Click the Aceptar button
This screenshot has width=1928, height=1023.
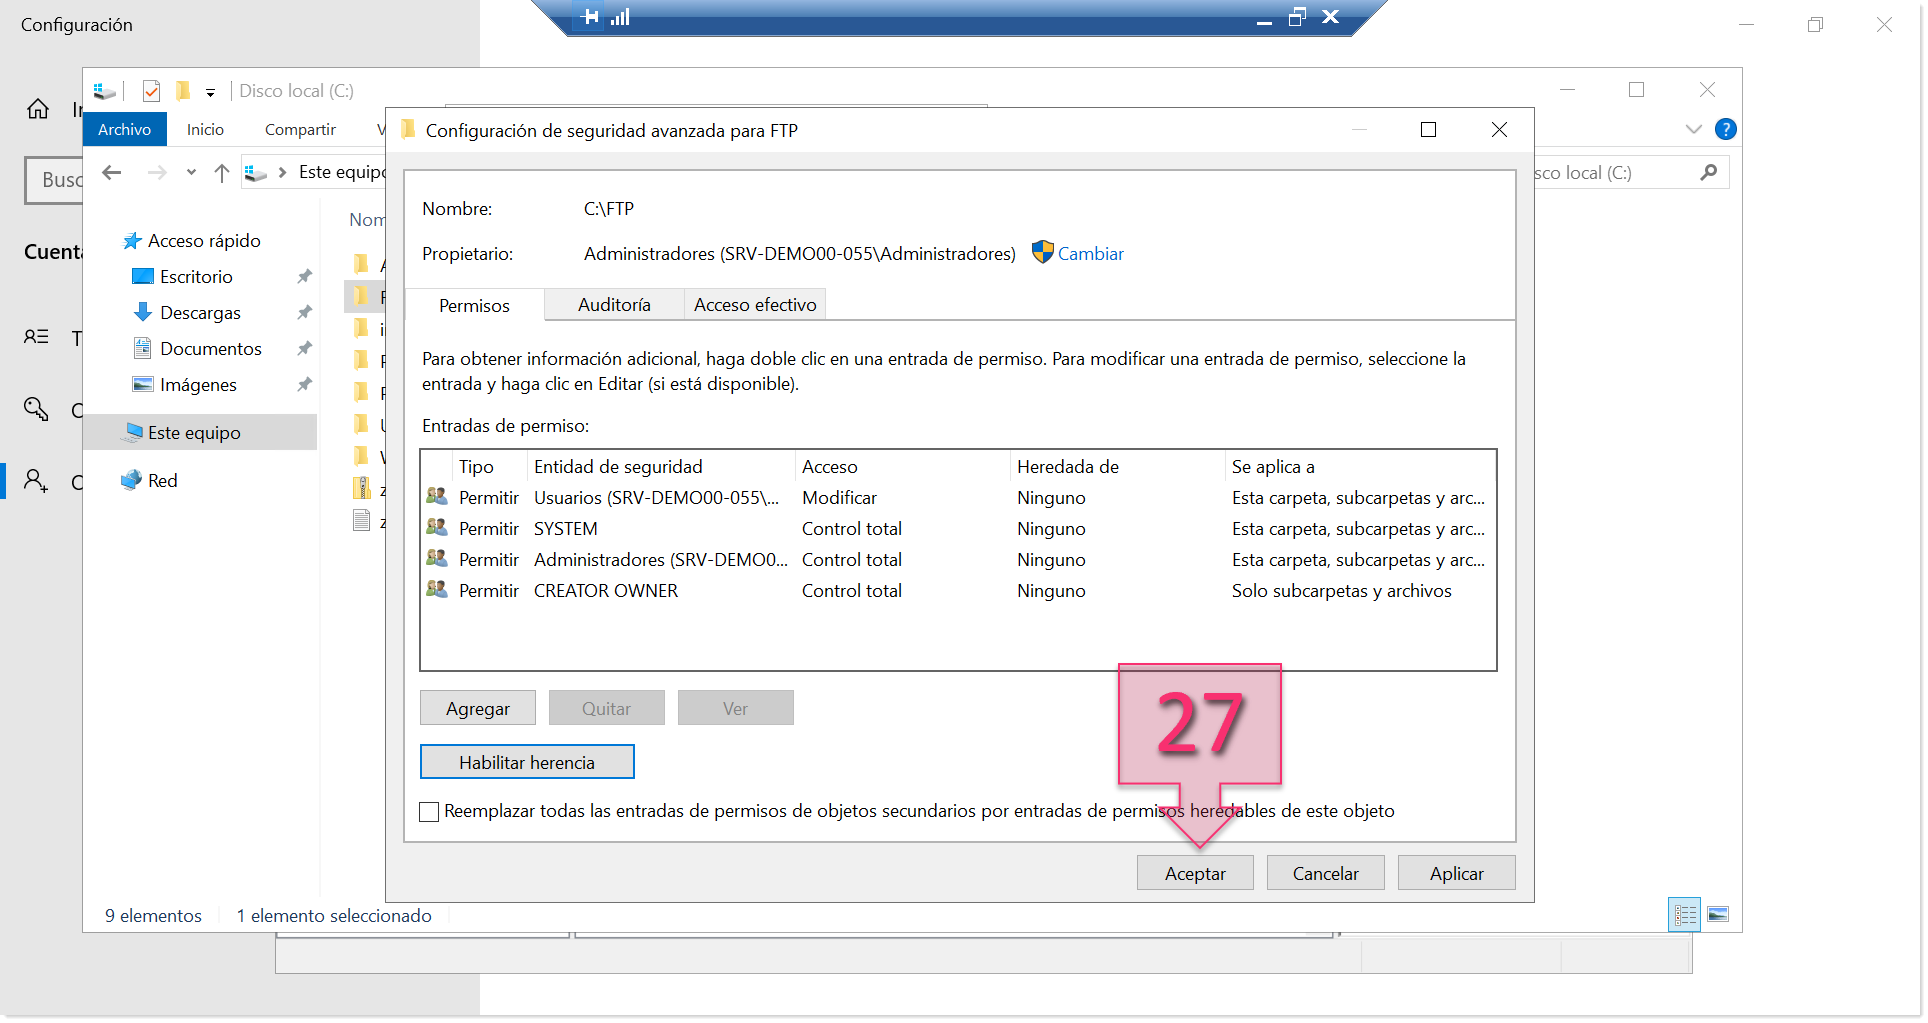1194,873
